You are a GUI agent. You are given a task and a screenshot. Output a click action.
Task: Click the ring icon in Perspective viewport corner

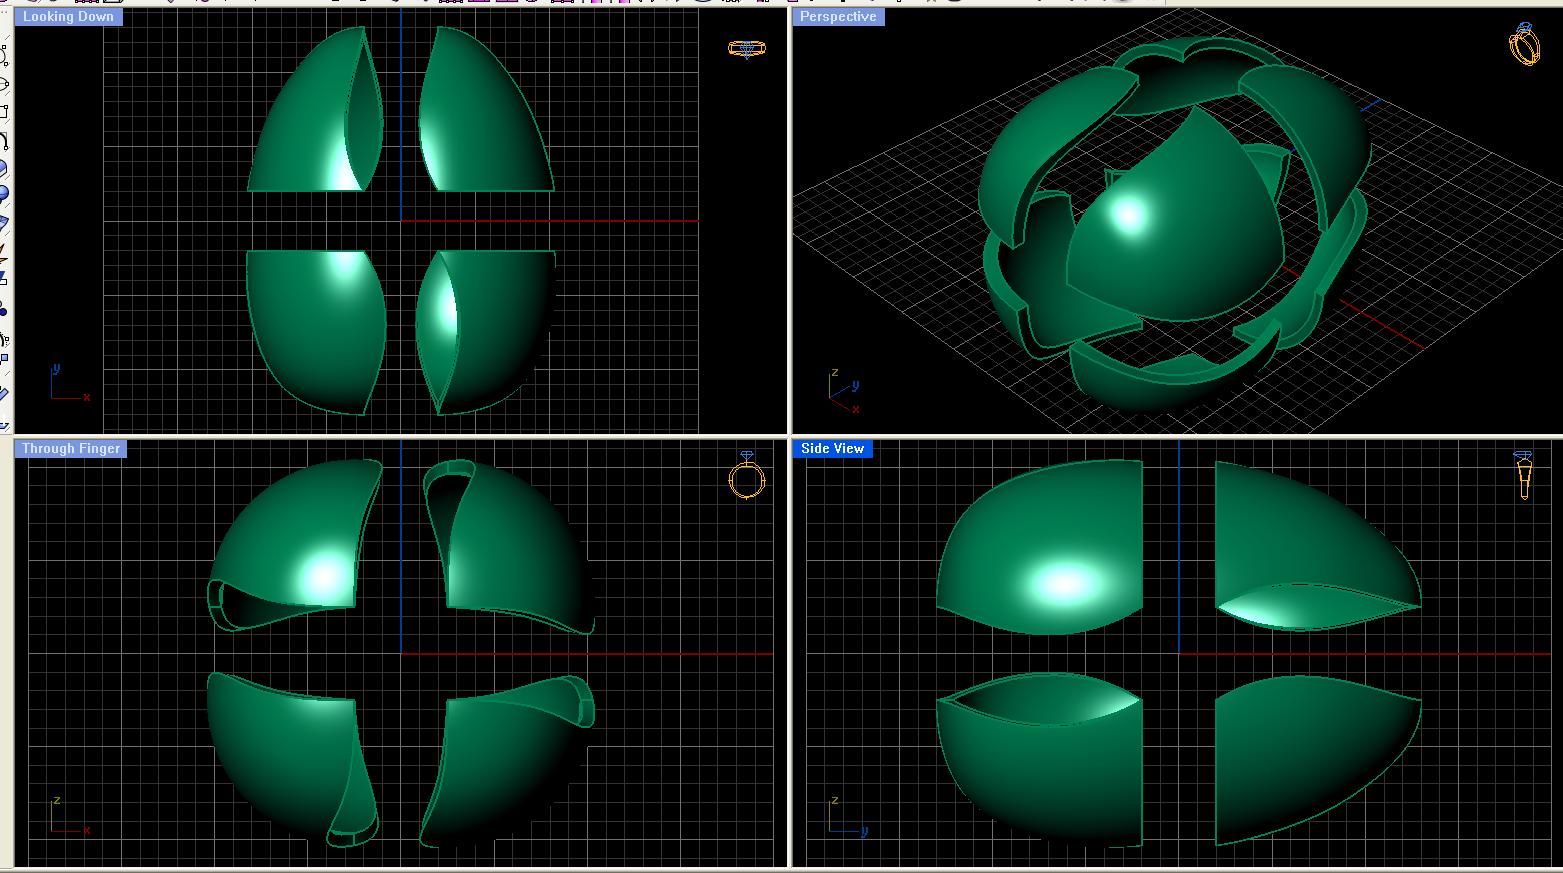point(1524,45)
